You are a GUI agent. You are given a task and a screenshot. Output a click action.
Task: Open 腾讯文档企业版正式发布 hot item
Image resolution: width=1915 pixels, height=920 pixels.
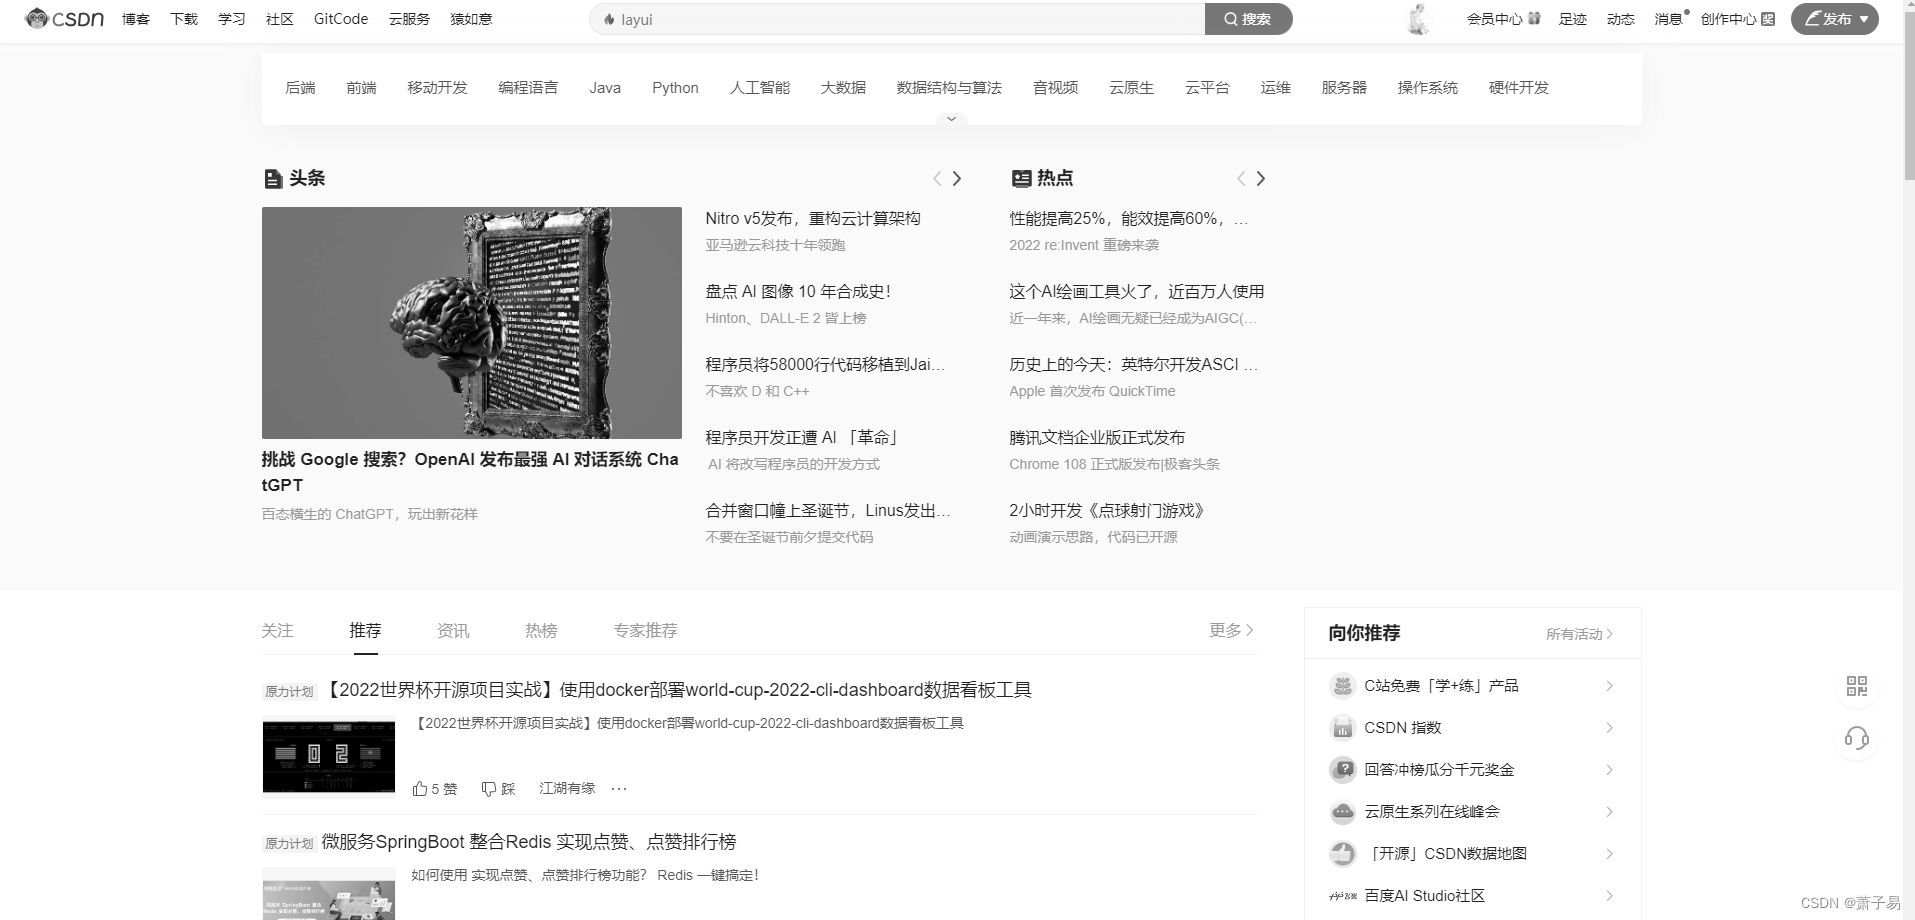pos(1097,437)
